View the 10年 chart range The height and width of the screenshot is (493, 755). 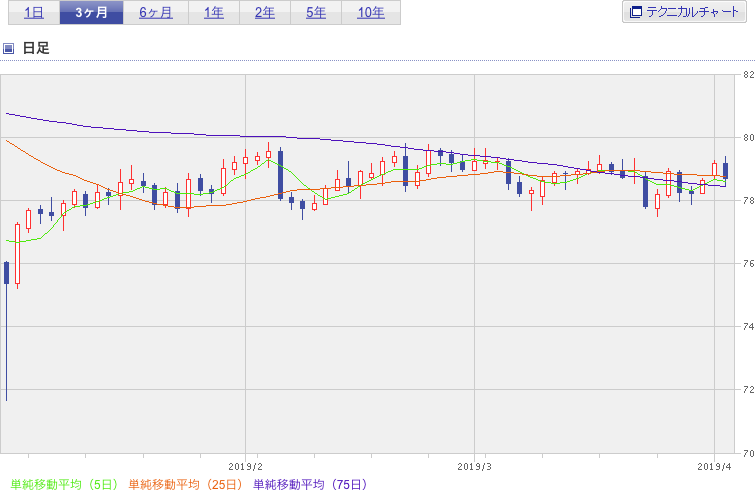click(x=371, y=13)
